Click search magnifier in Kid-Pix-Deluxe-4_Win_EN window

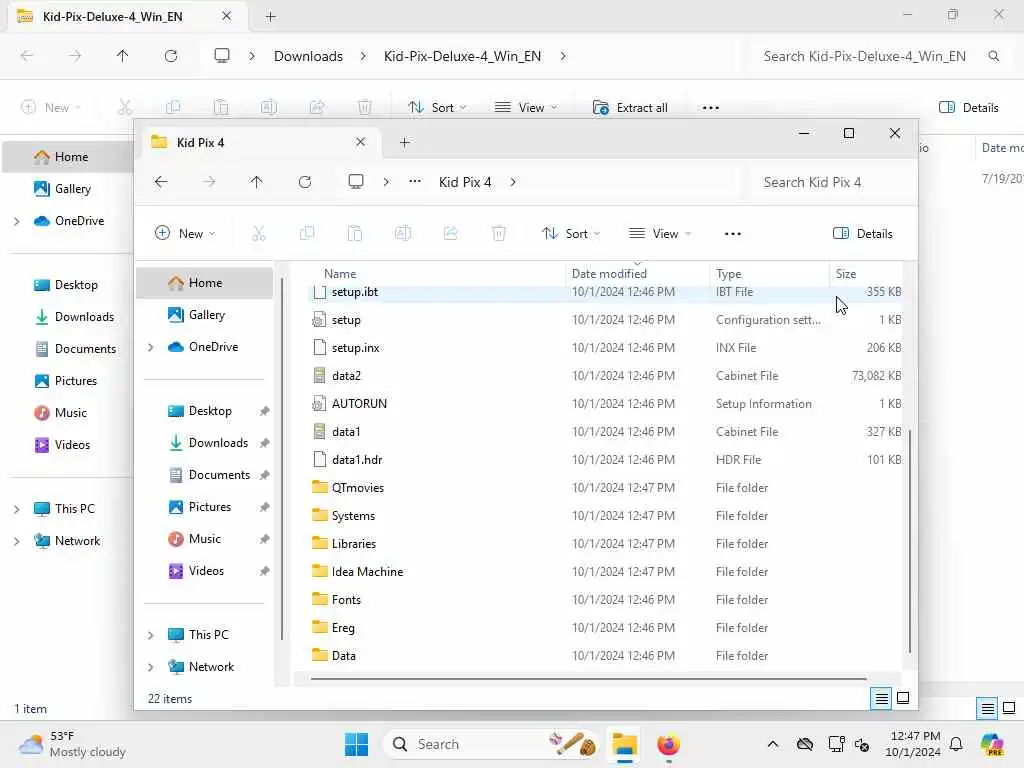click(994, 56)
